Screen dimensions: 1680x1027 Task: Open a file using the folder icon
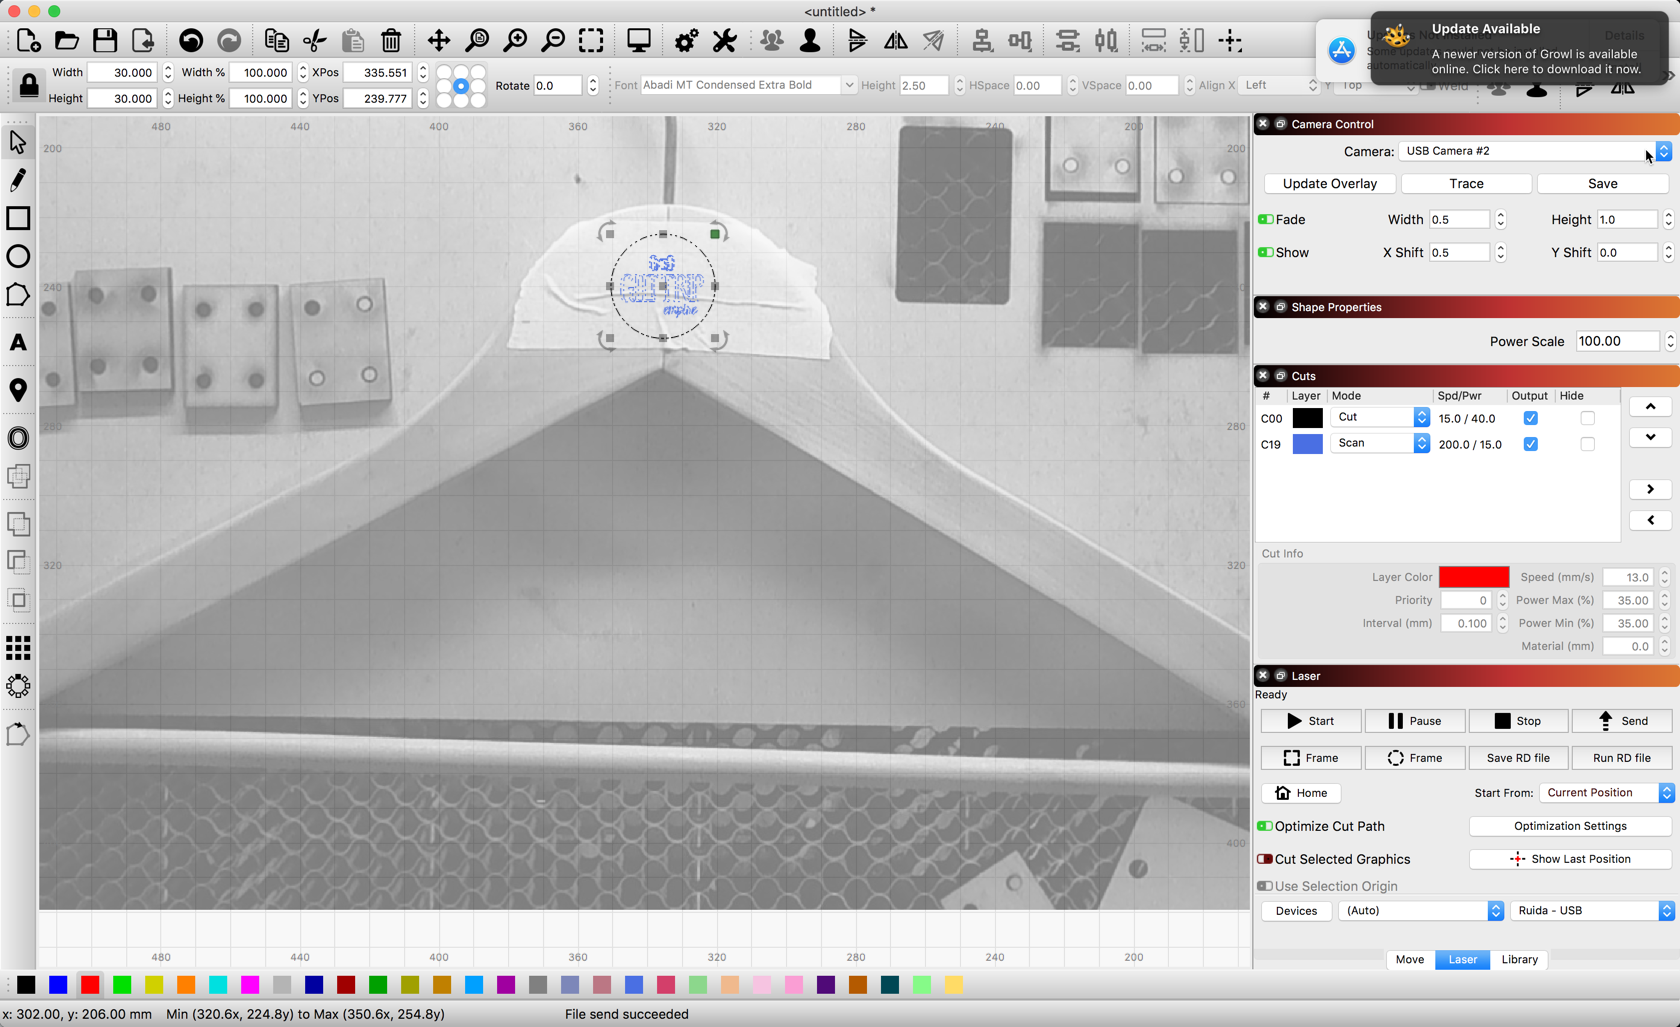click(x=67, y=41)
